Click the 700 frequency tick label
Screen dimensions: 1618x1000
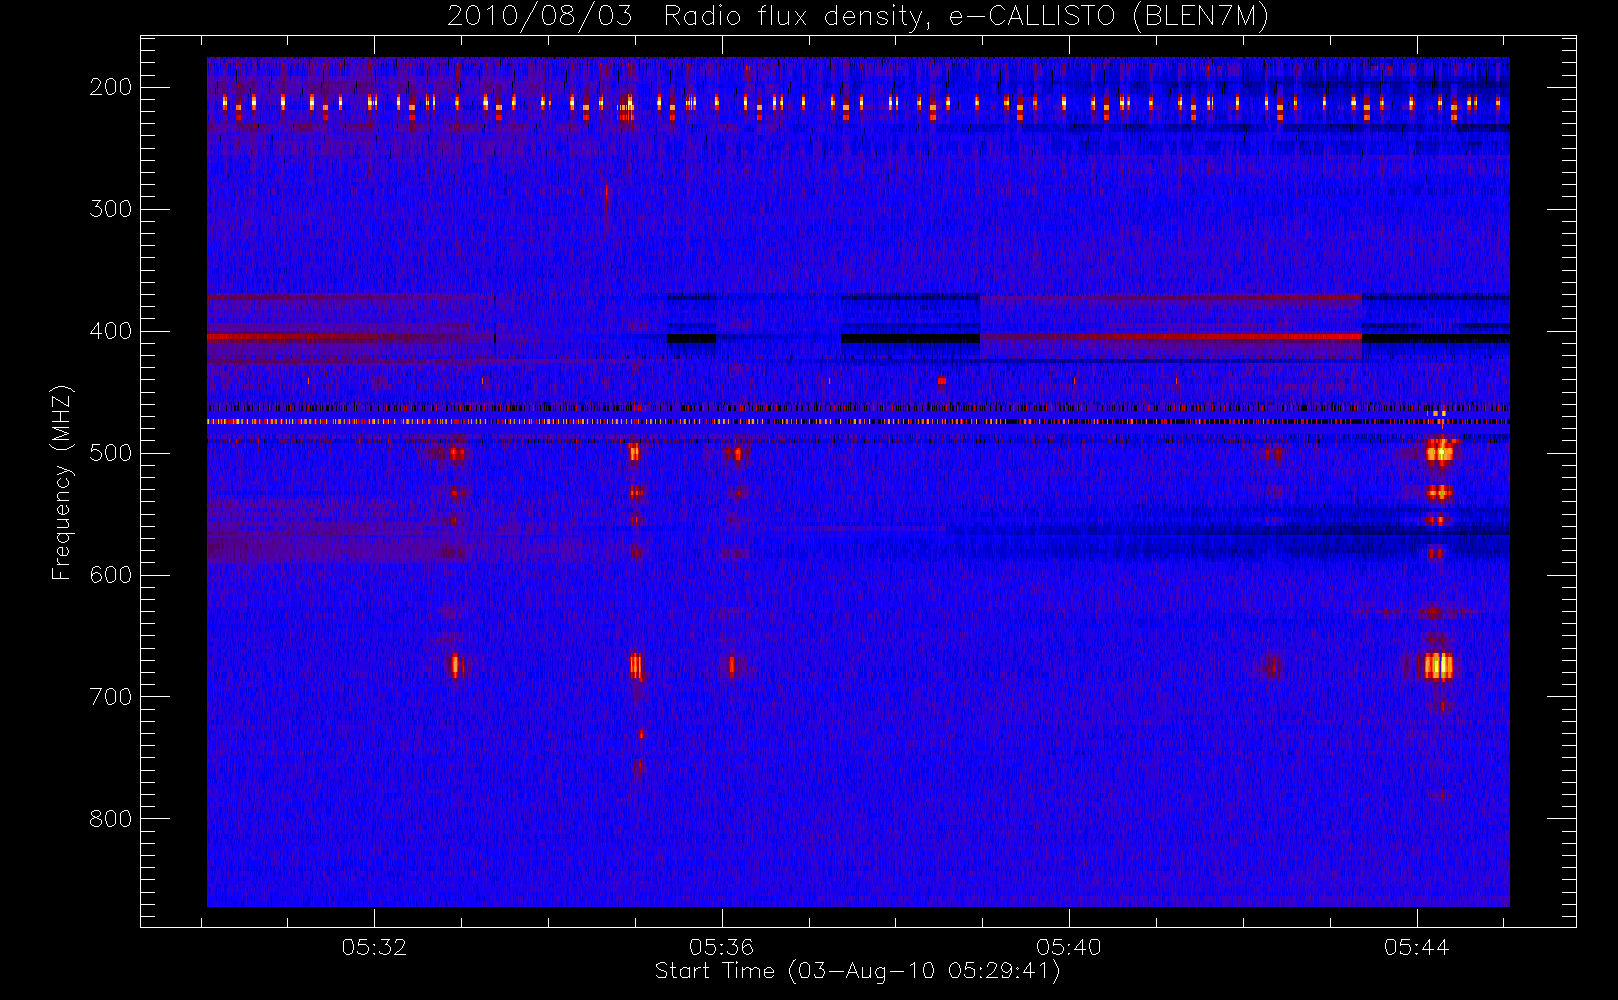pos(110,697)
